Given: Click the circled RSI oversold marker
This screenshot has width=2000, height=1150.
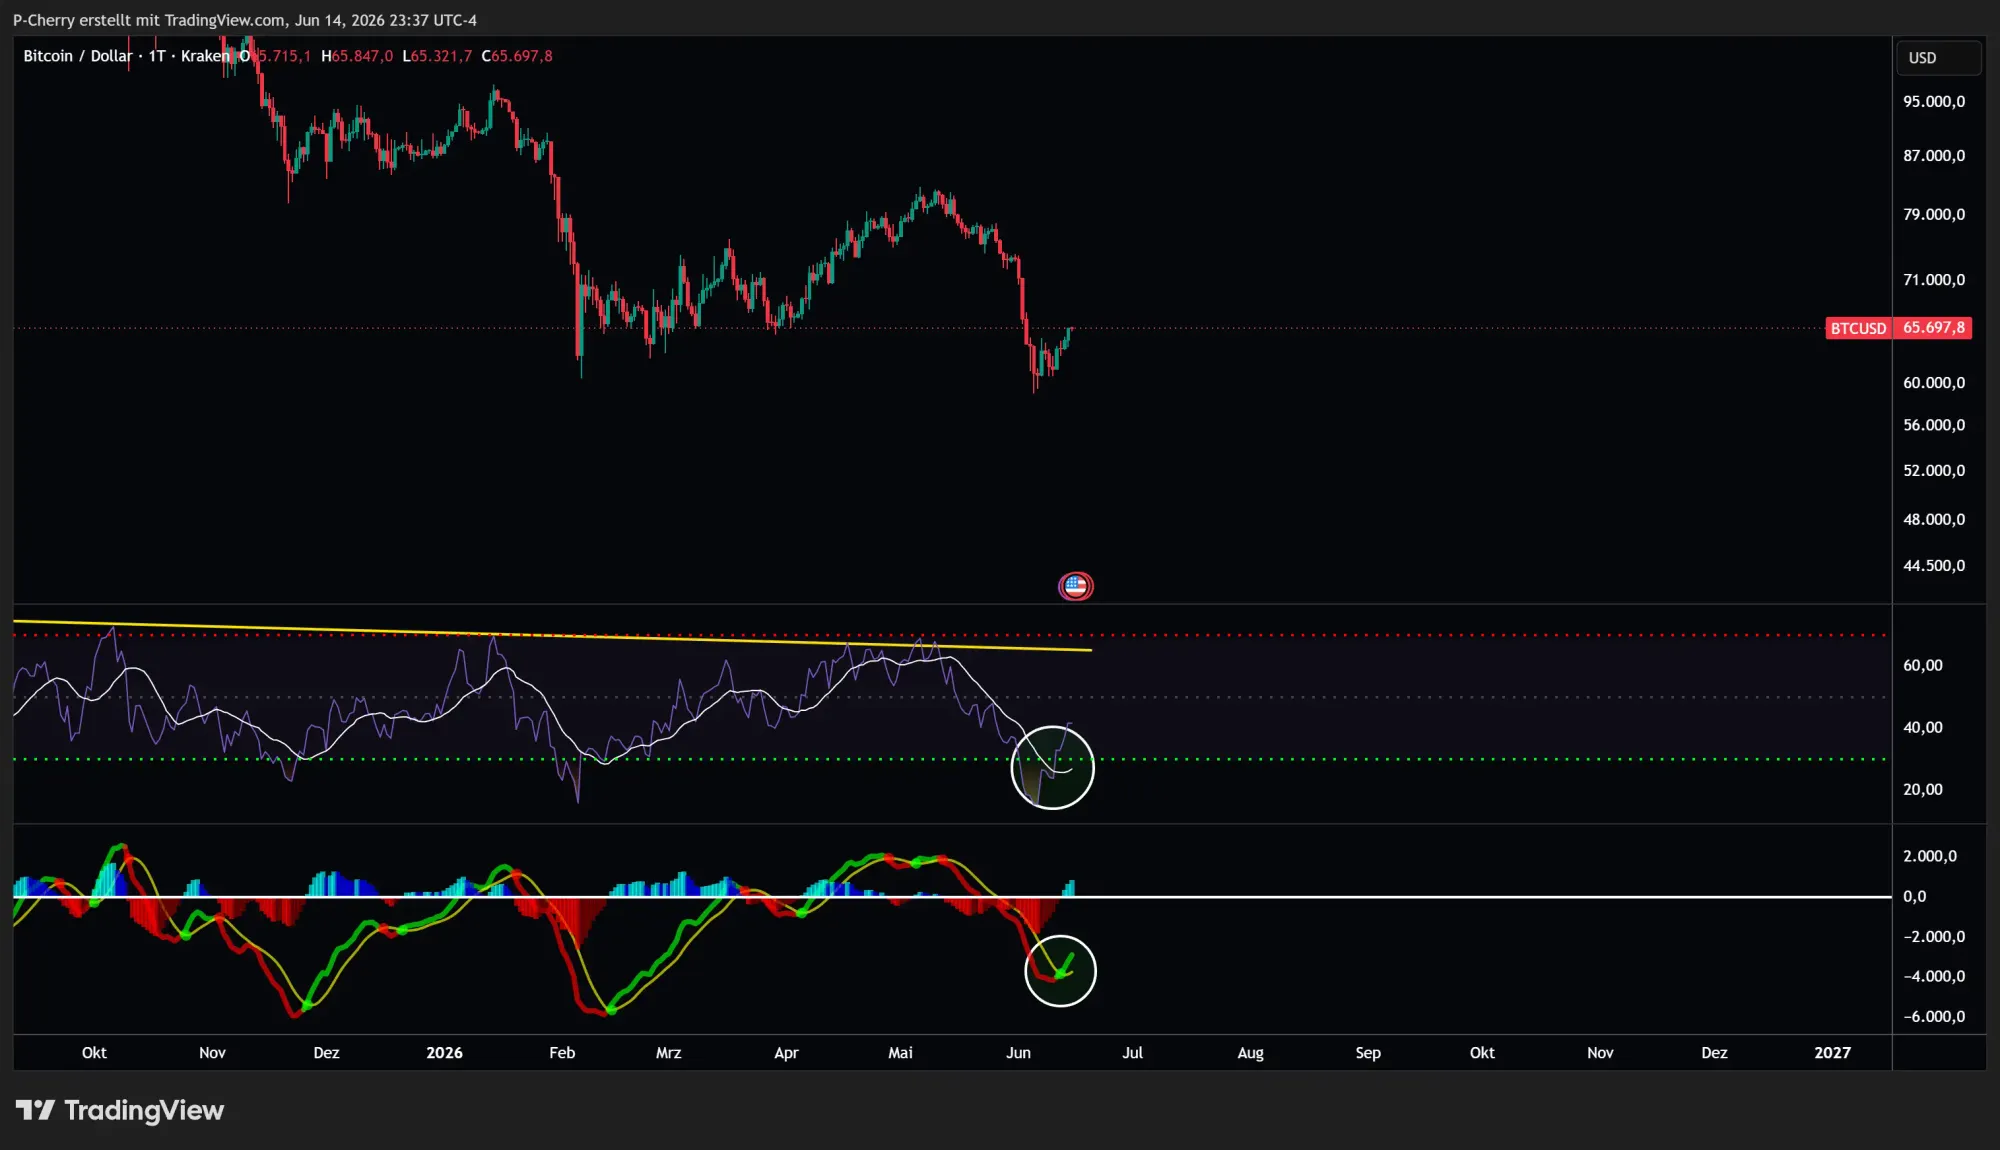Looking at the screenshot, I should tap(1052, 767).
